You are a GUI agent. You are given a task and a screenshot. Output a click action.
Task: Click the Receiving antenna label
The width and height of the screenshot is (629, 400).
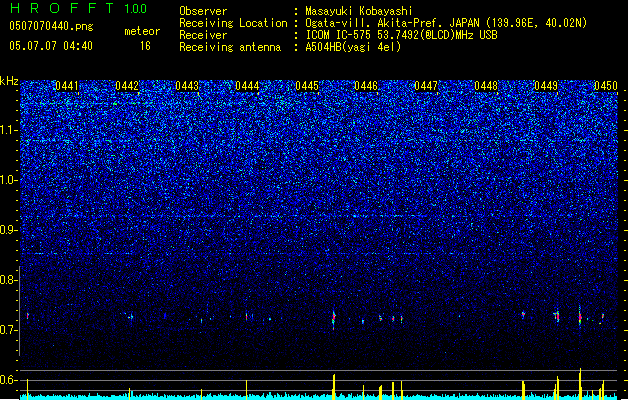click(230, 47)
